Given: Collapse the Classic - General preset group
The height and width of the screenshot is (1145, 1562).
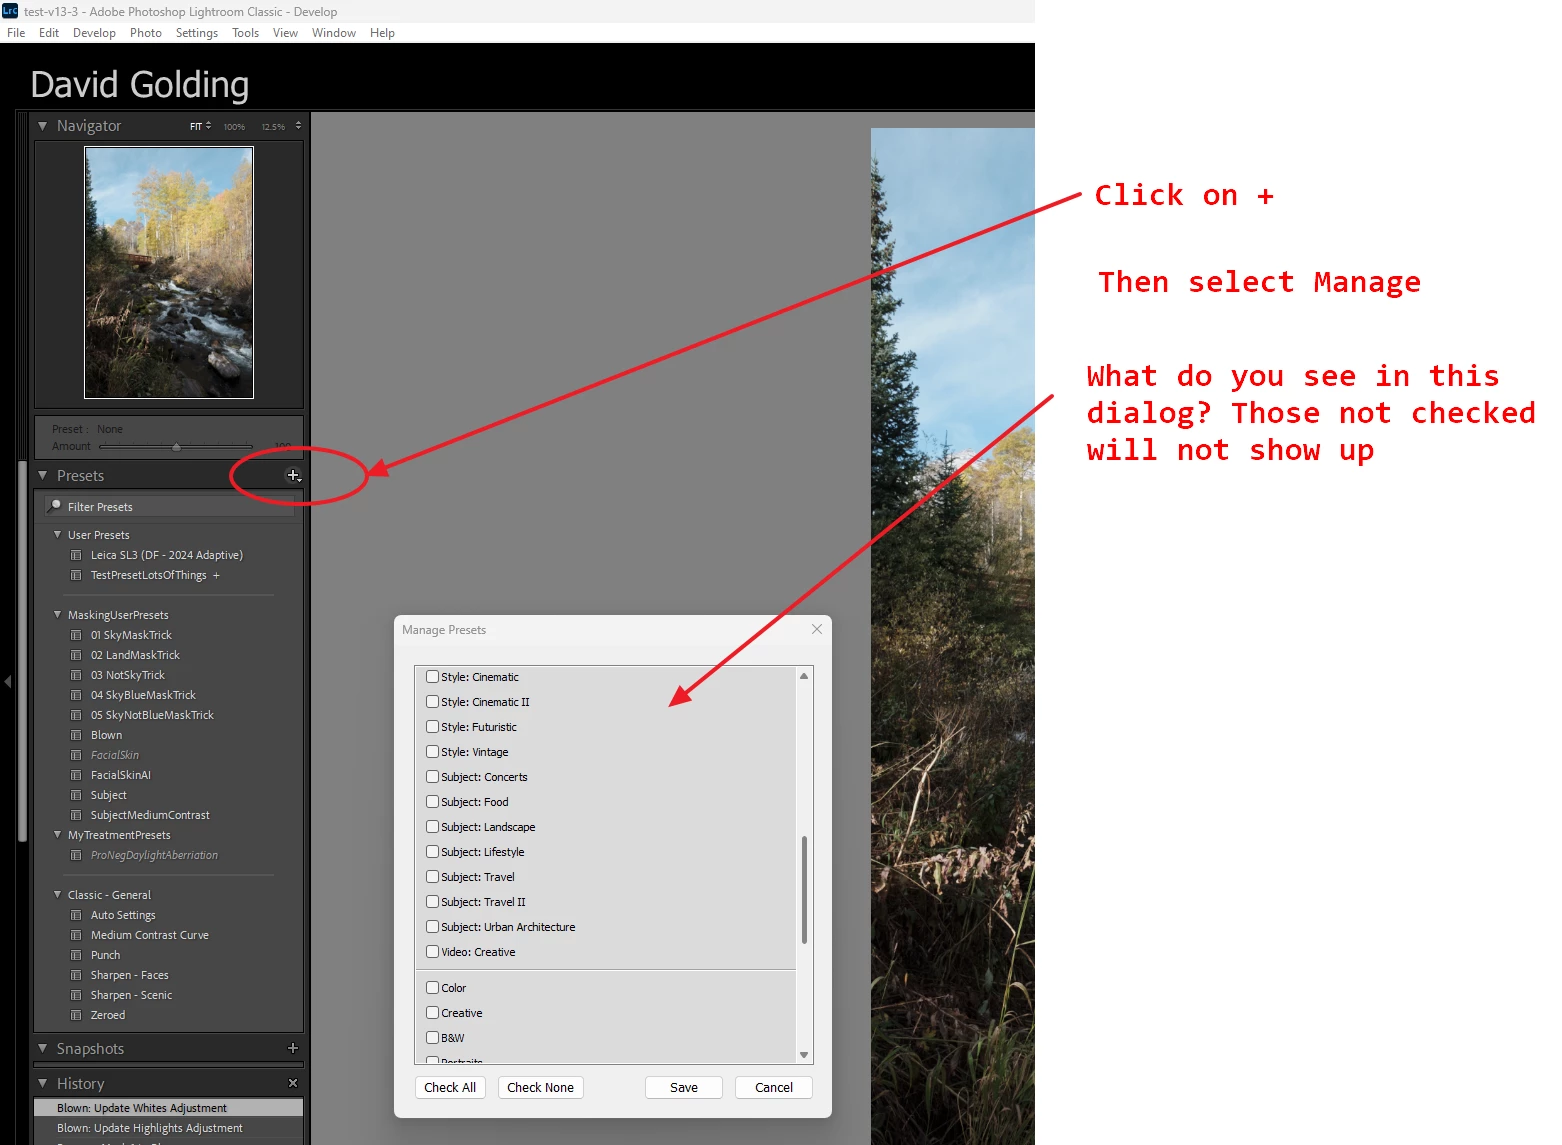Looking at the screenshot, I should click(x=57, y=895).
